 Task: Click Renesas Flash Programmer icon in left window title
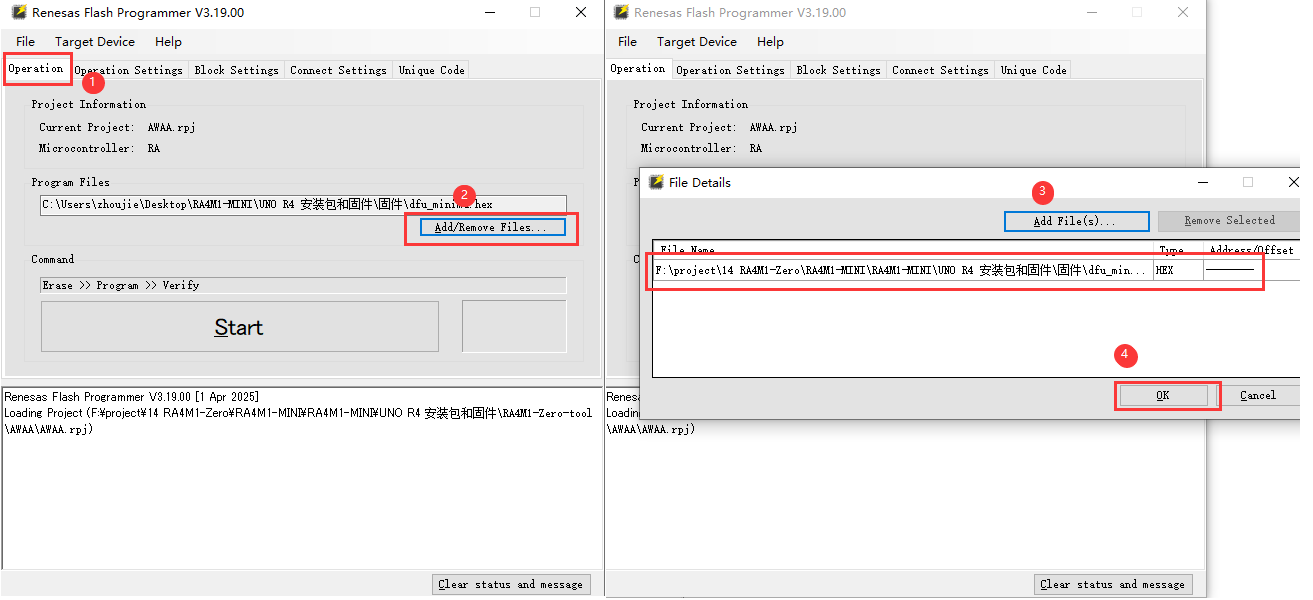click(18, 13)
